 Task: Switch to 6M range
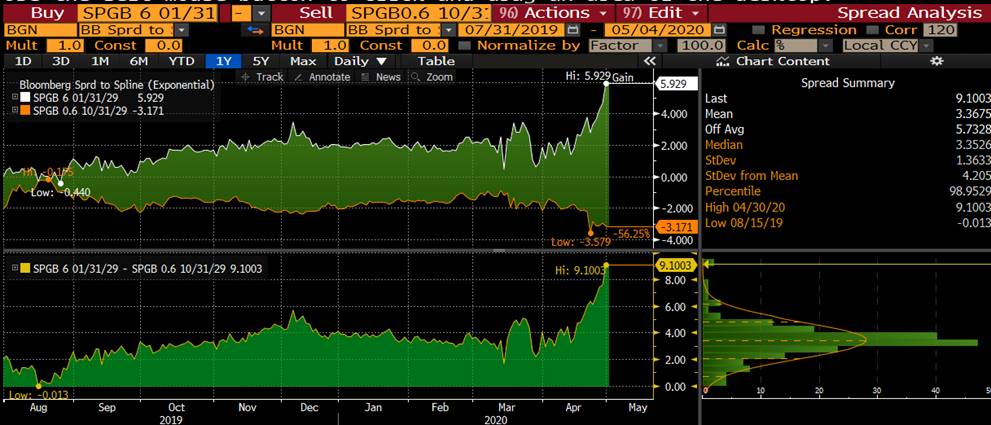(x=138, y=61)
